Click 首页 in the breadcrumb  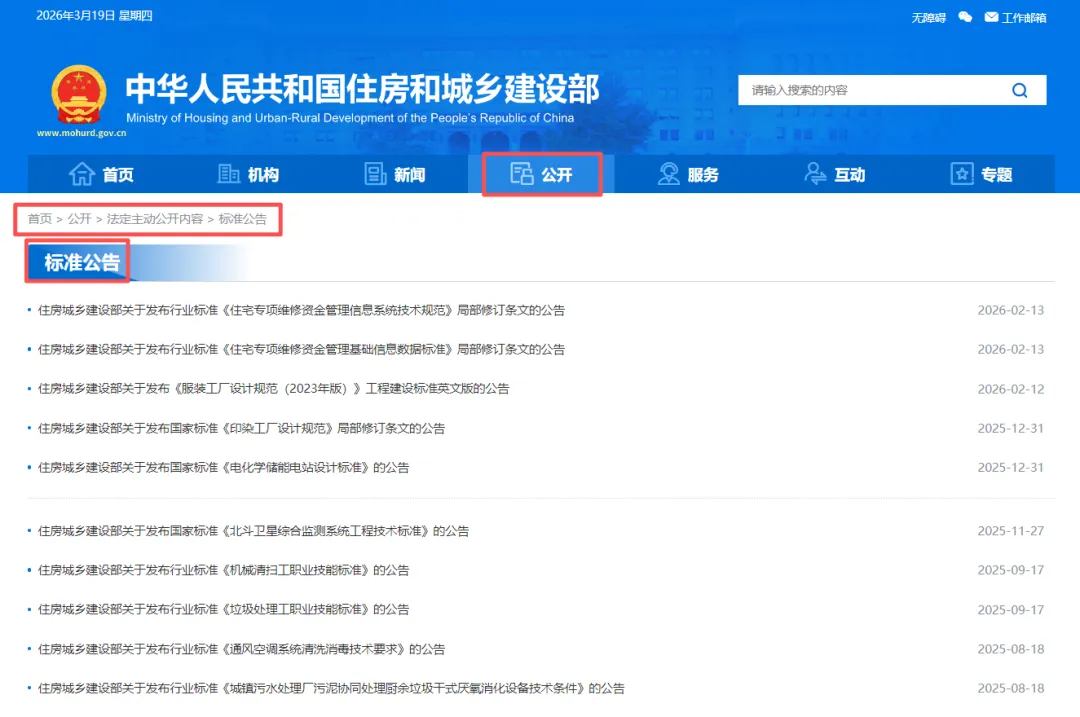coord(40,219)
